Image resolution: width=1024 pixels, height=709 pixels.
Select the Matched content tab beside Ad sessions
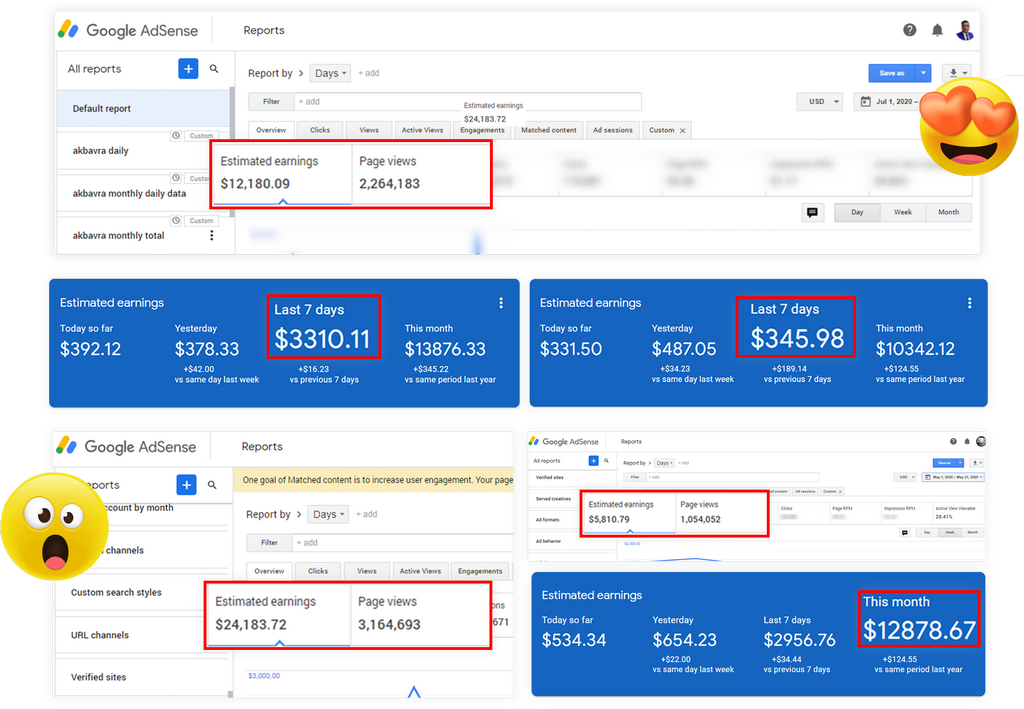tap(549, 130)
